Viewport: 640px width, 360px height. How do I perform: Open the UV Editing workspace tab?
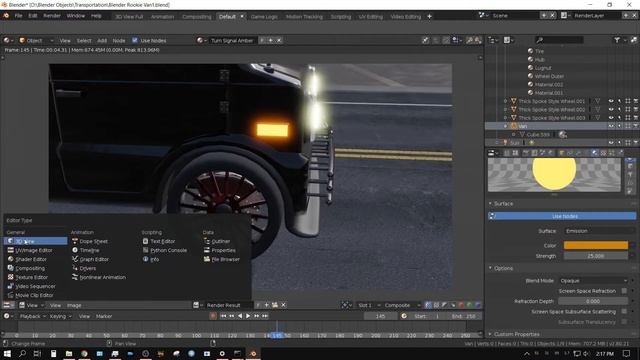tap(371, 17)
